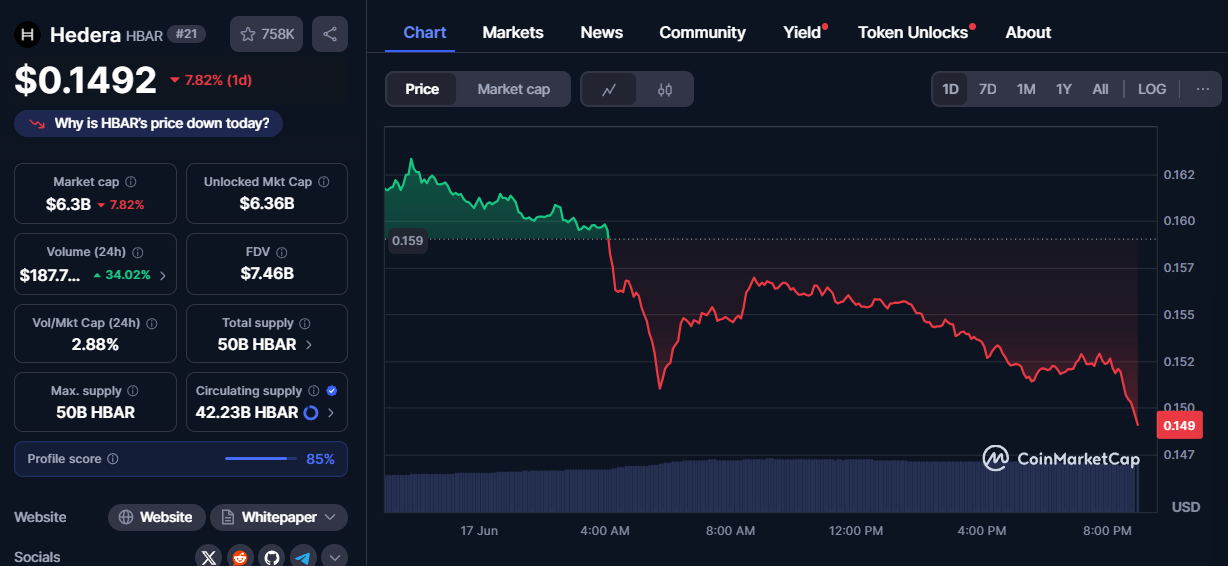Click the Total supply info icon
1228x566 pixels.
point(305,323)
